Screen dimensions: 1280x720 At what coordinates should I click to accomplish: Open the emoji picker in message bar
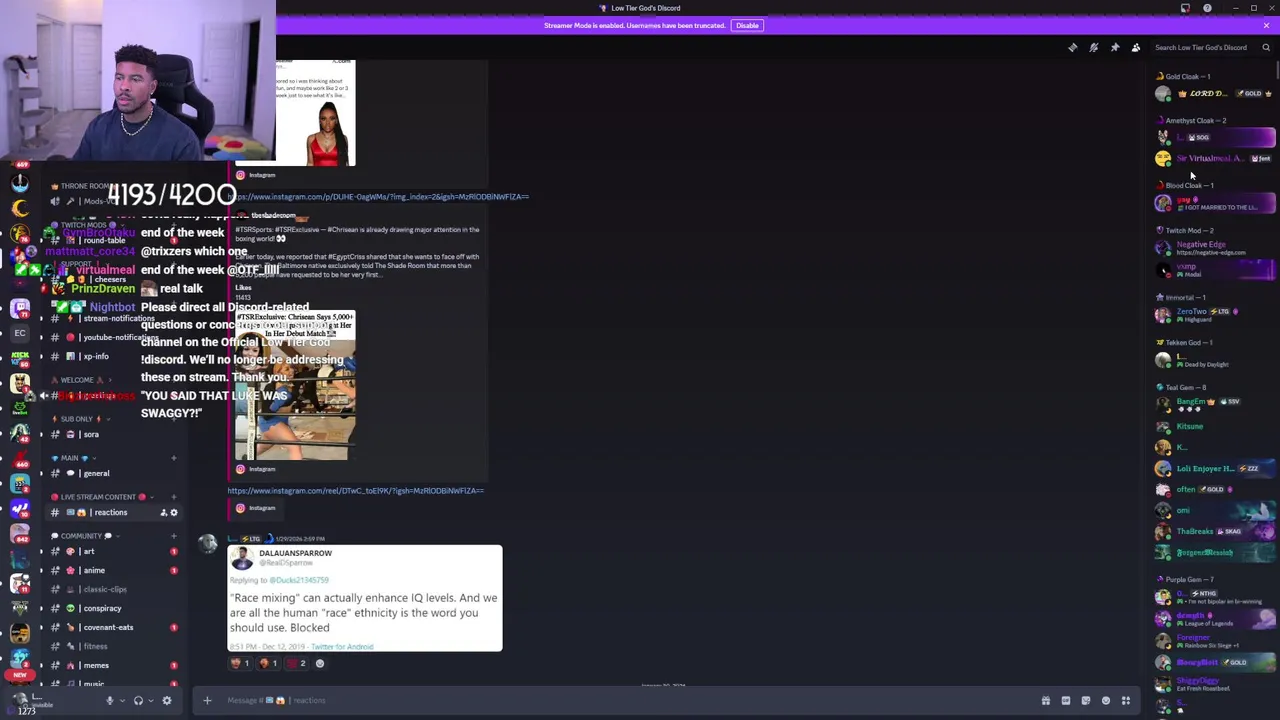coord(1105,700)
